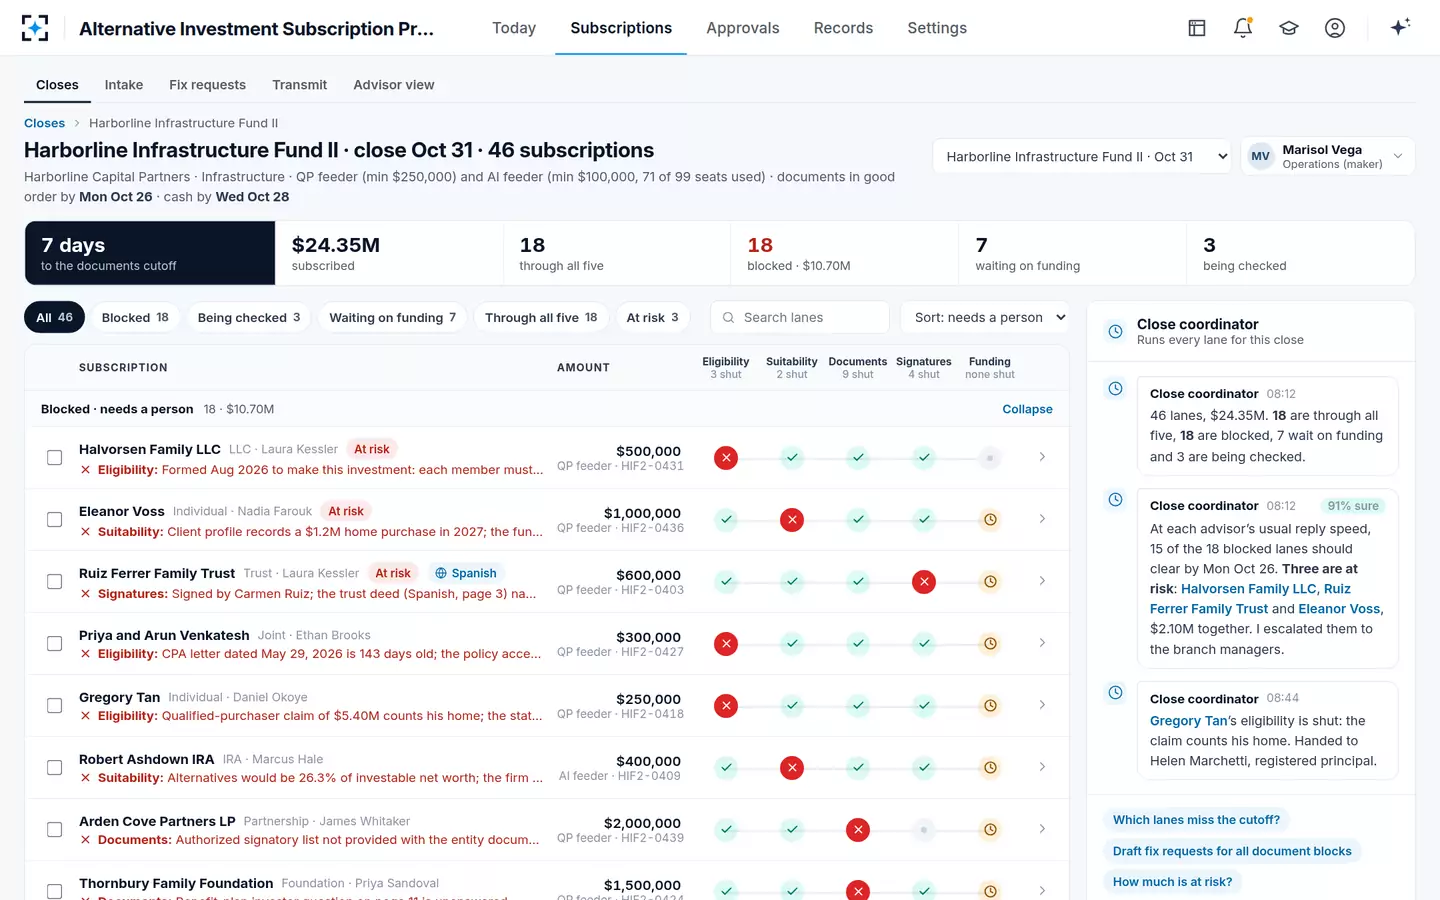This screenshot has height=900, width=1440.
Task: Click the Search lanes field
Action: tap(800, 318)
